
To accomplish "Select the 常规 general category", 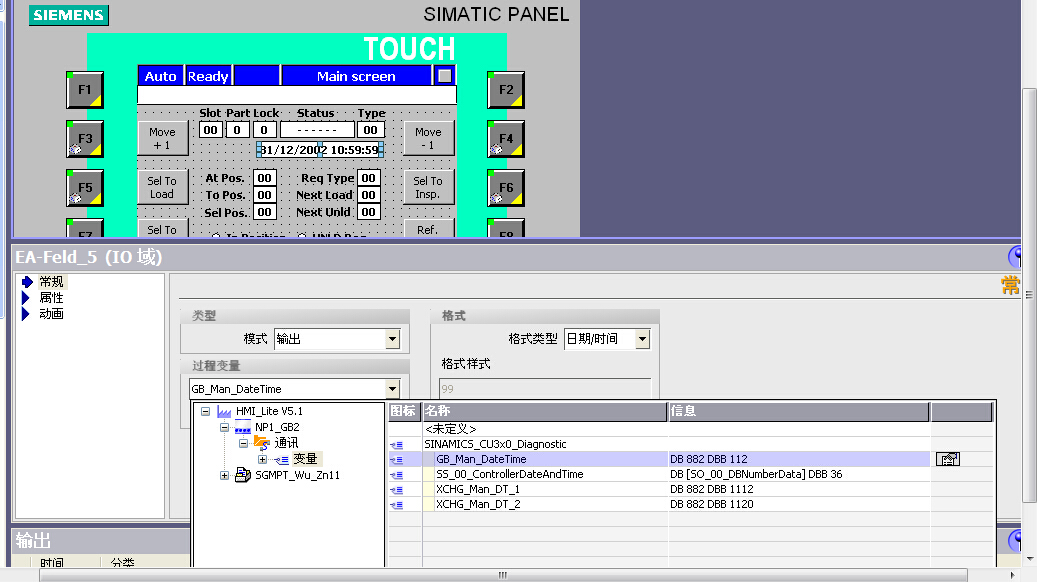I will (51, 282).
